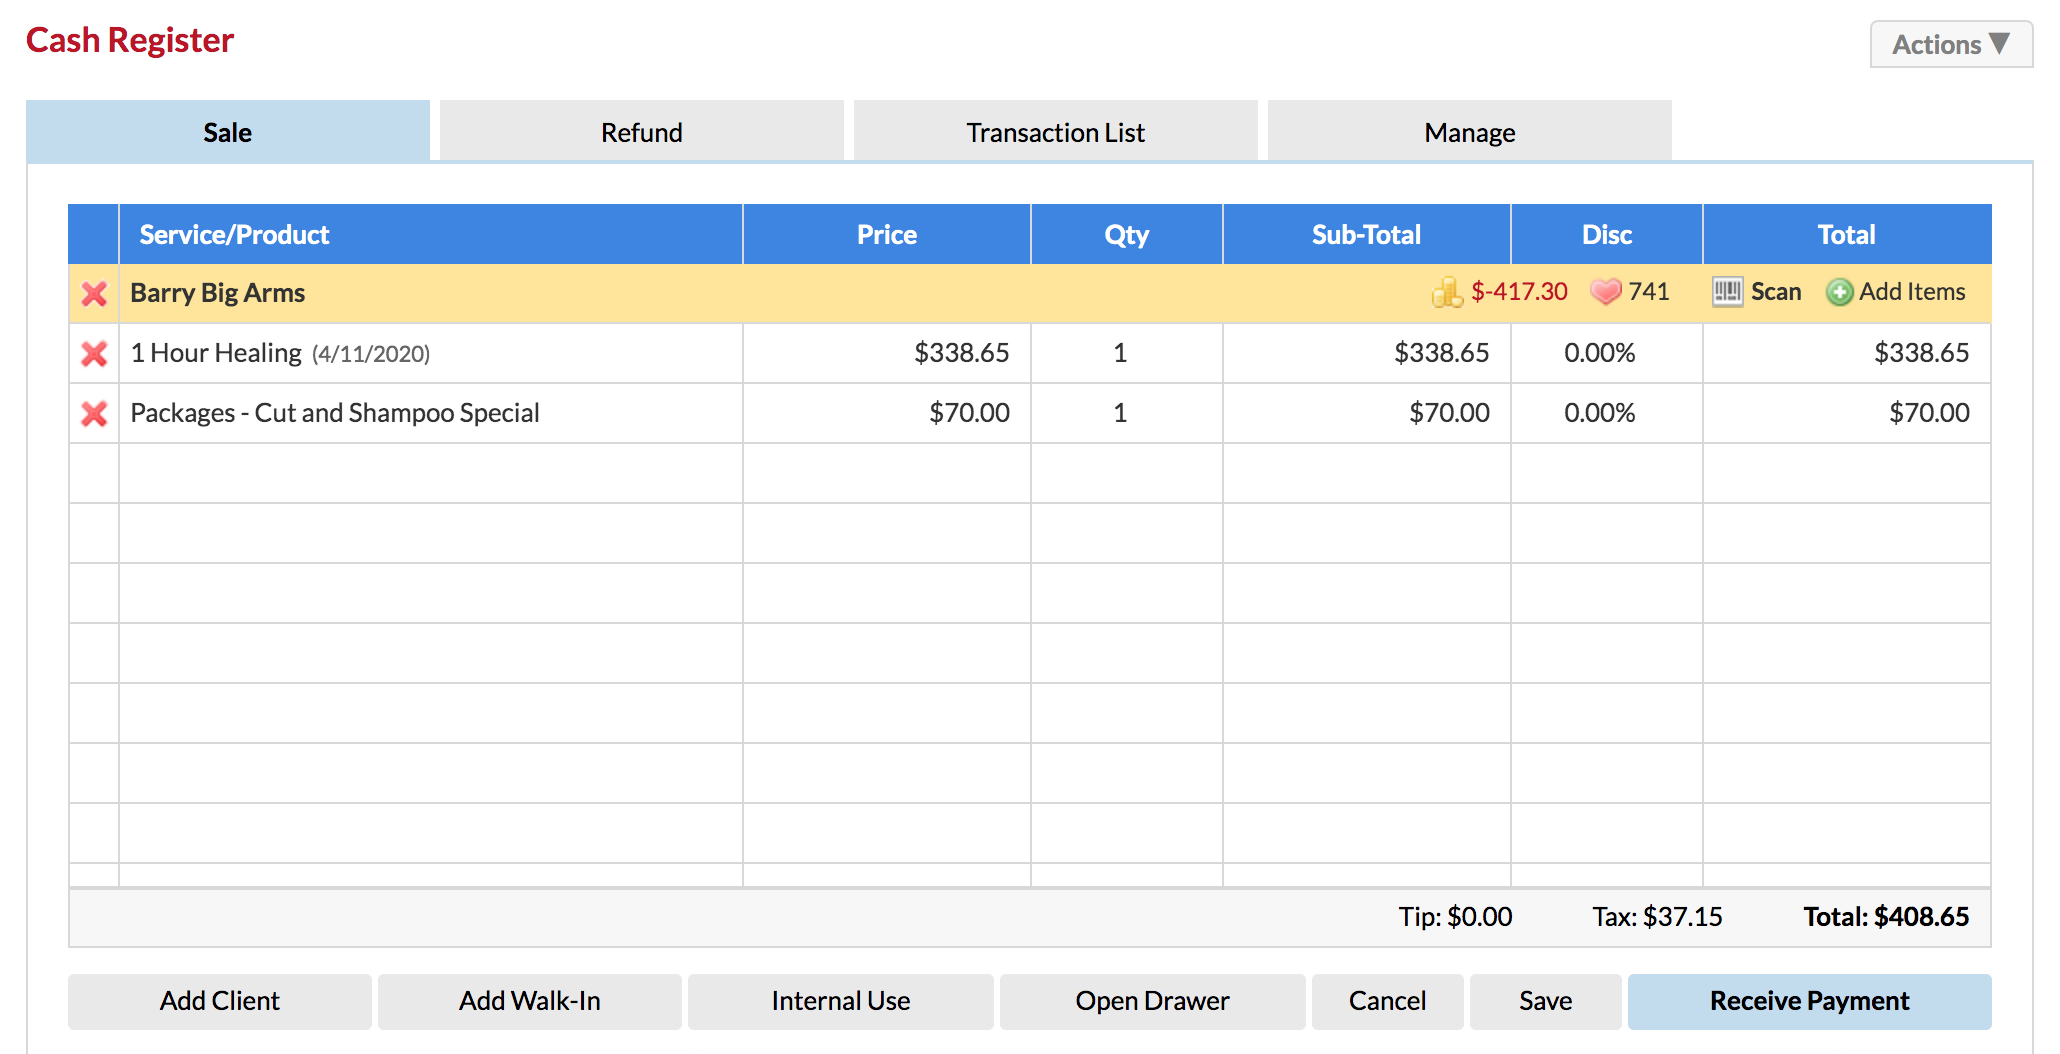Screen dimensions: 2060x1054
Task: Remove client Barry Big Arms with red X
Action: click(94, 293)
